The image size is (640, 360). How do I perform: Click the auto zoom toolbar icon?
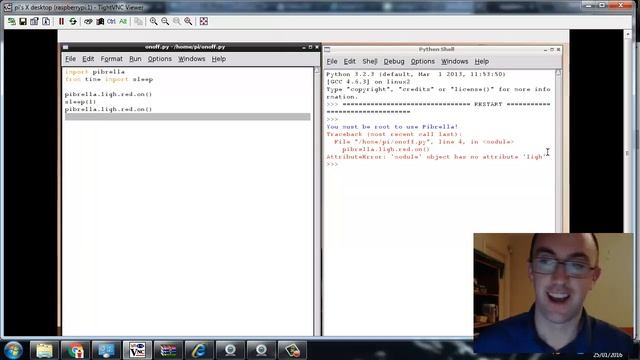pos(188,21)
